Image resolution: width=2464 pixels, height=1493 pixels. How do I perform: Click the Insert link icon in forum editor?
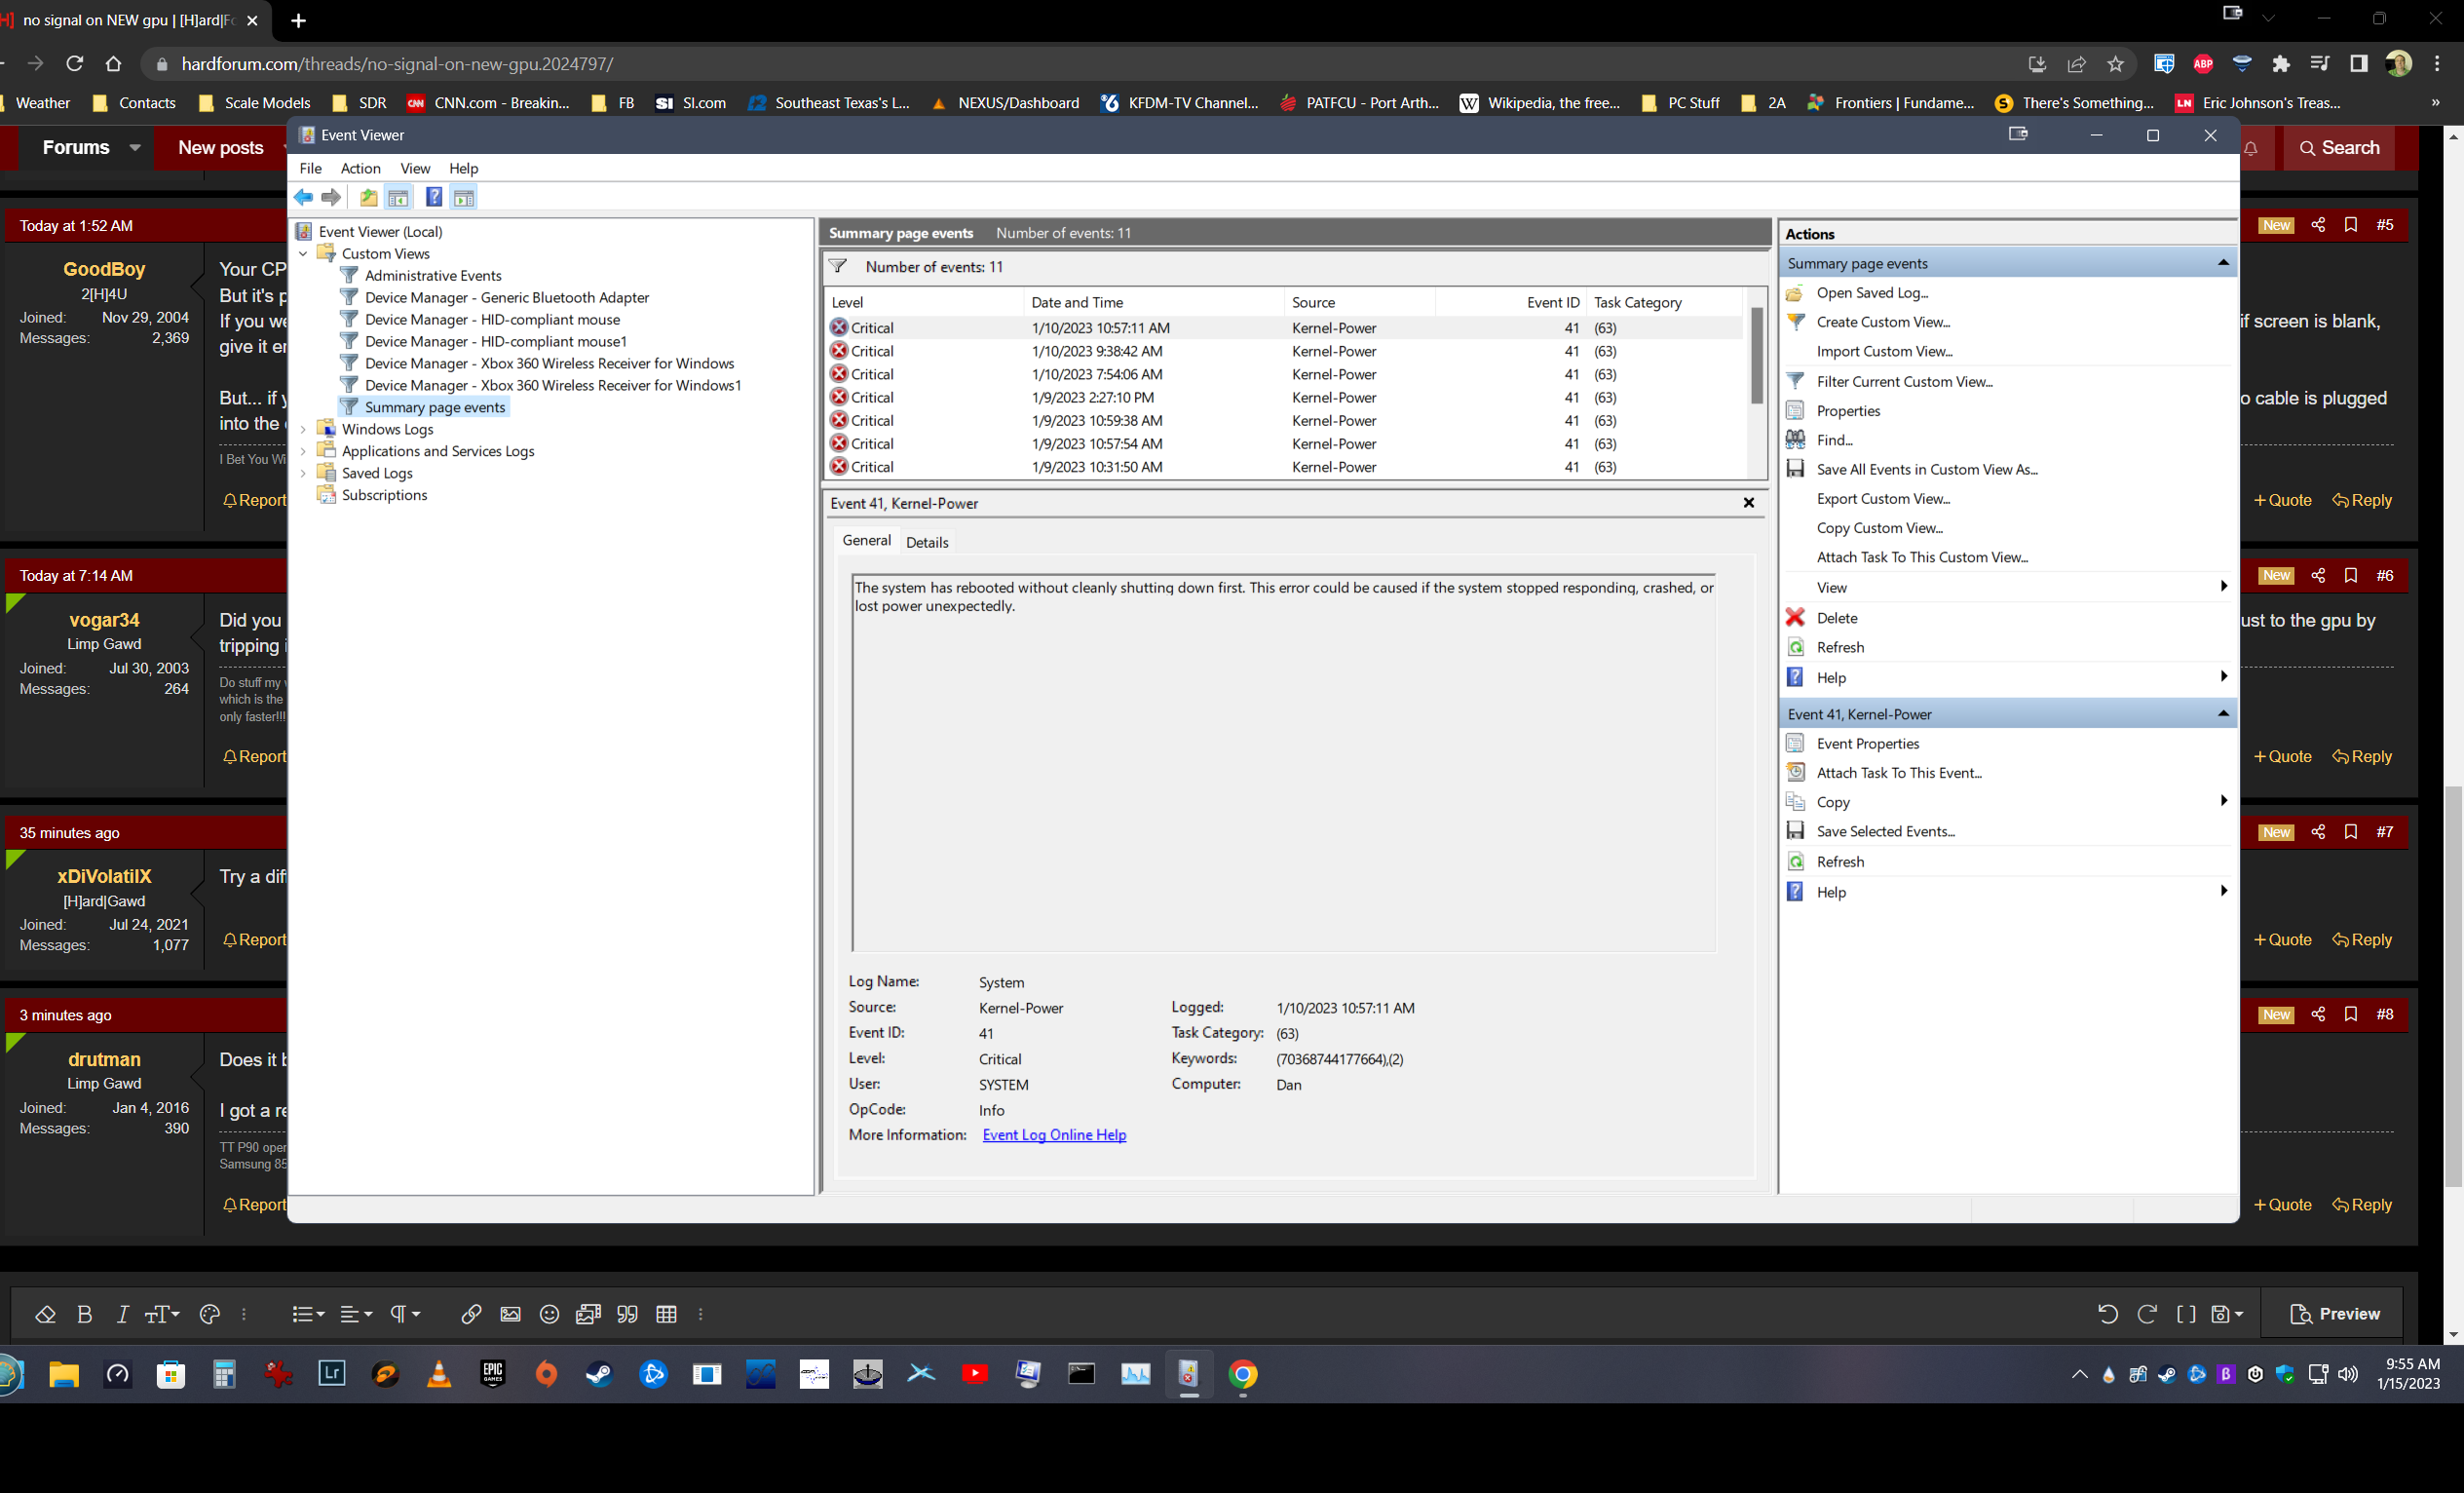pyautogui.click(x=471, y=1315)
